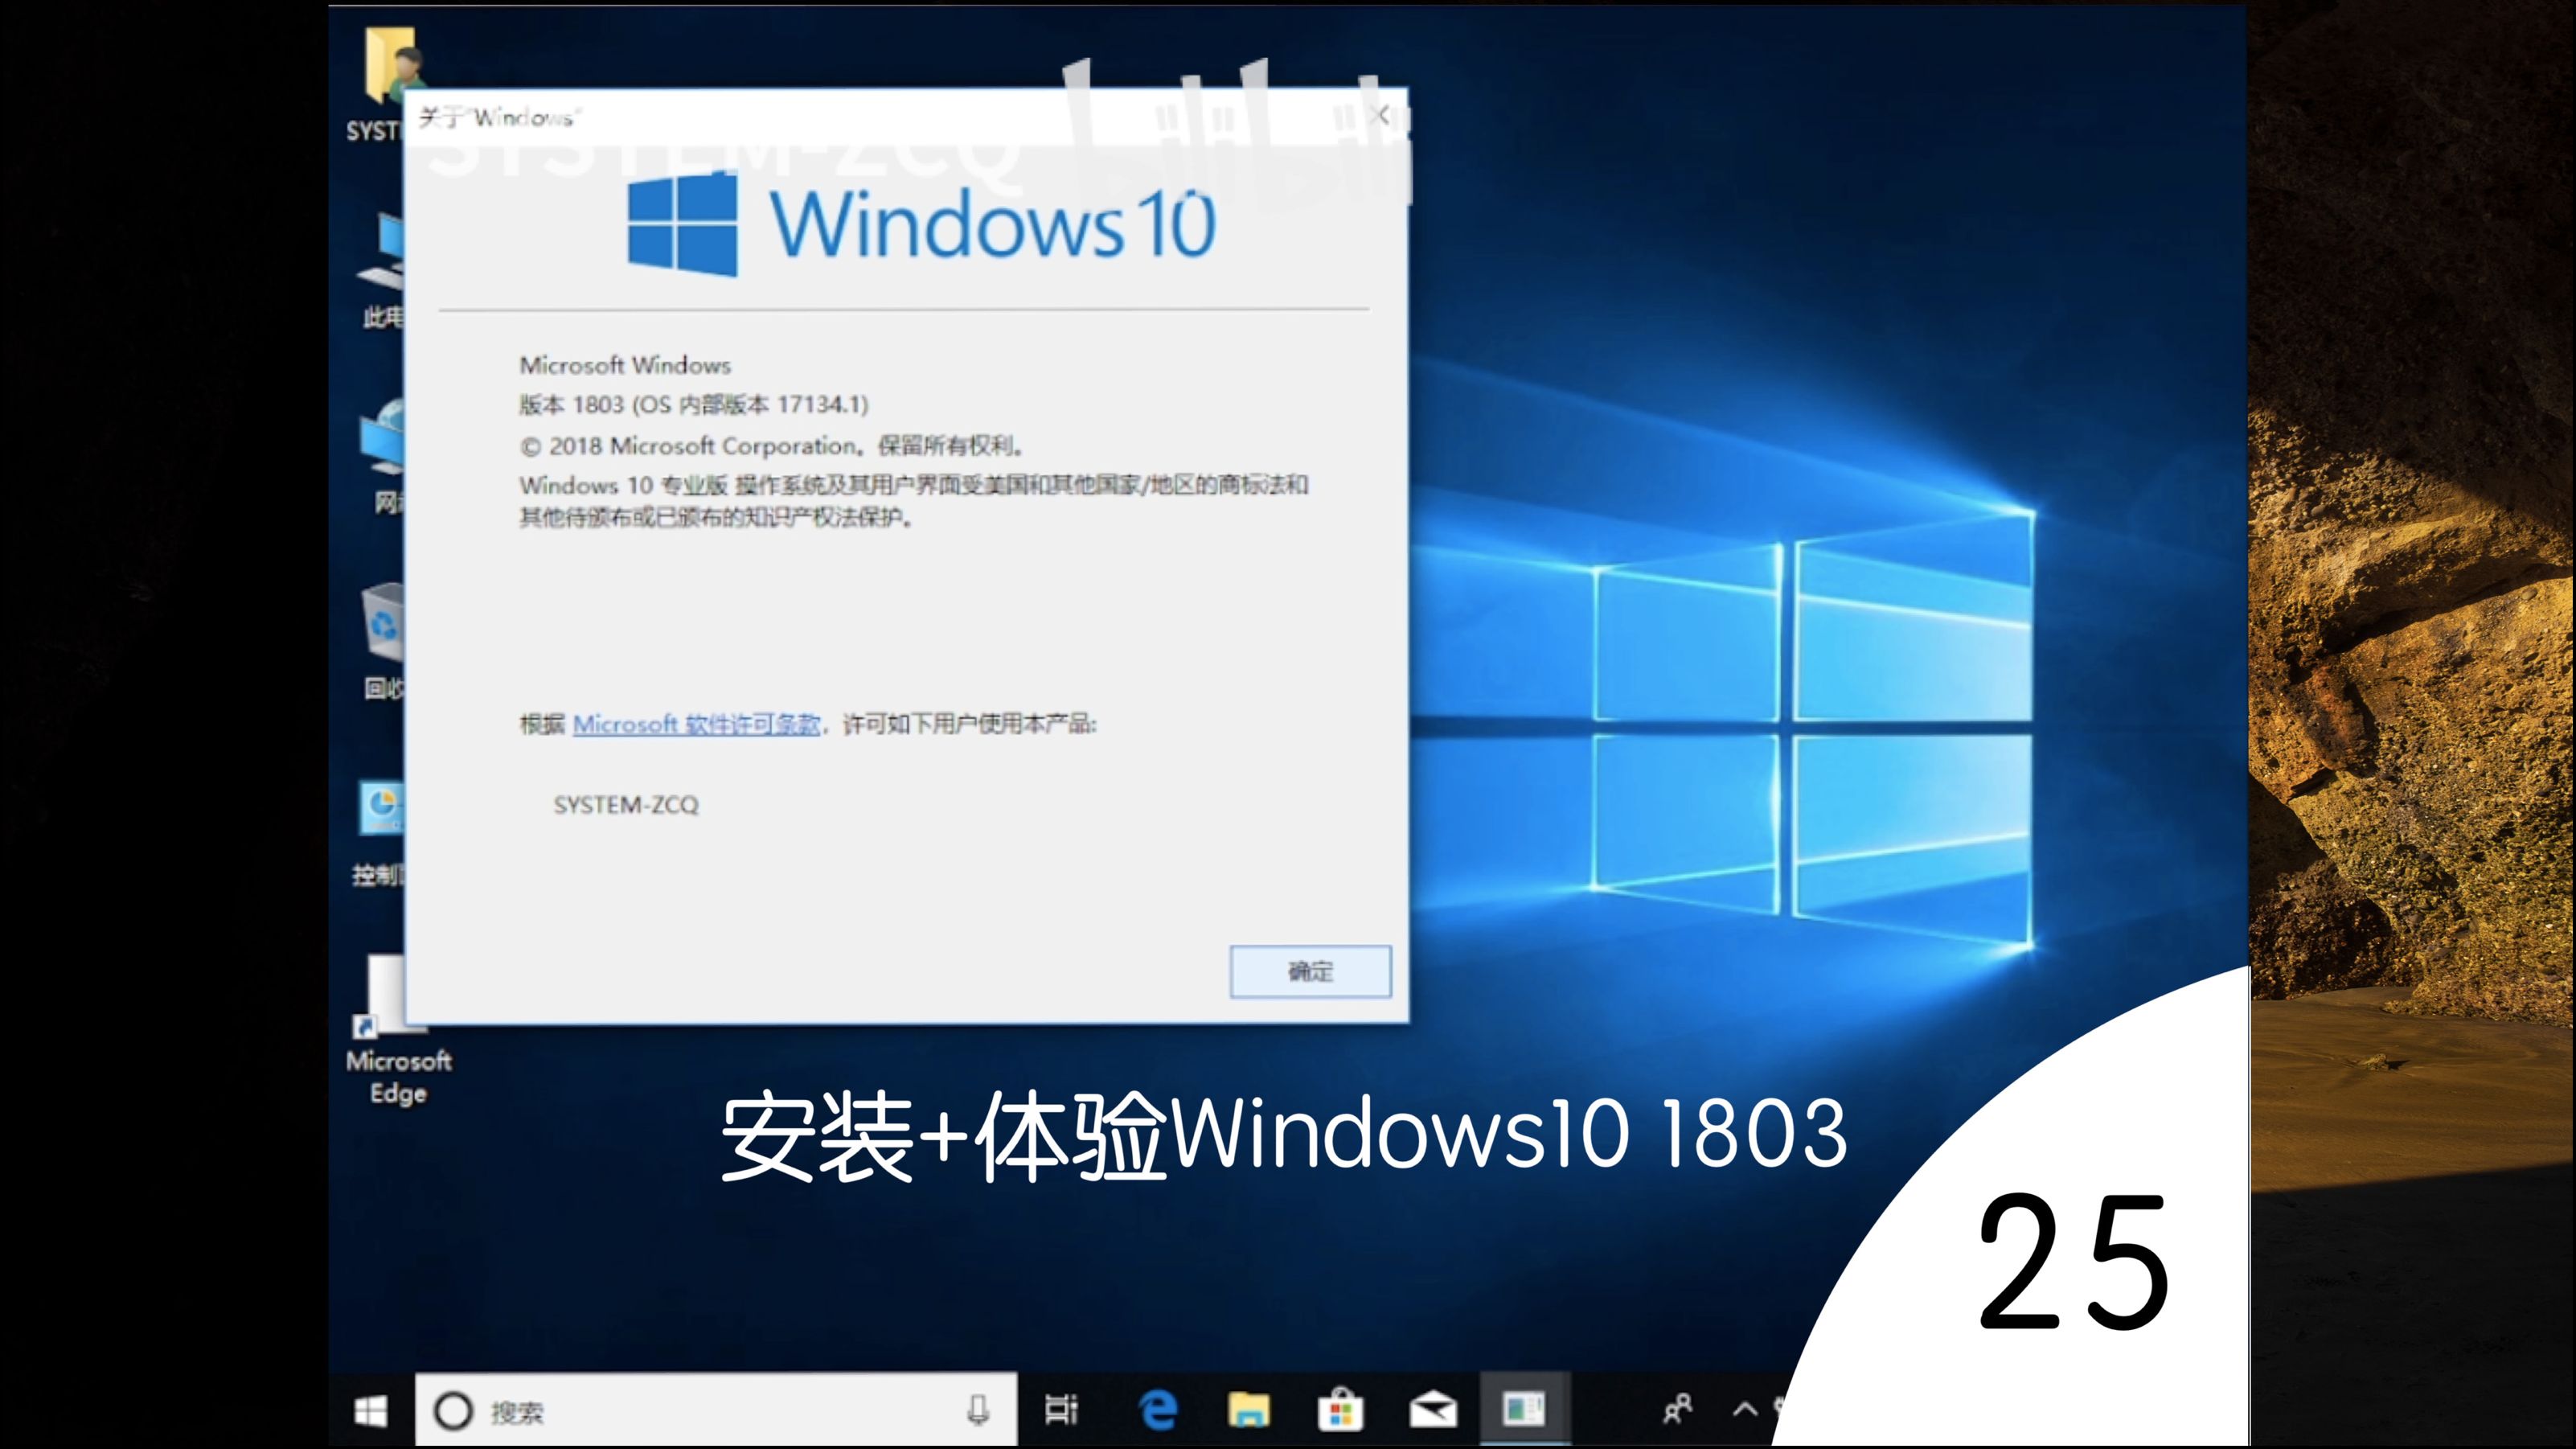Select the Recycle Bin desktop icon
The image size is (2576, 1449).
point(384,640)
